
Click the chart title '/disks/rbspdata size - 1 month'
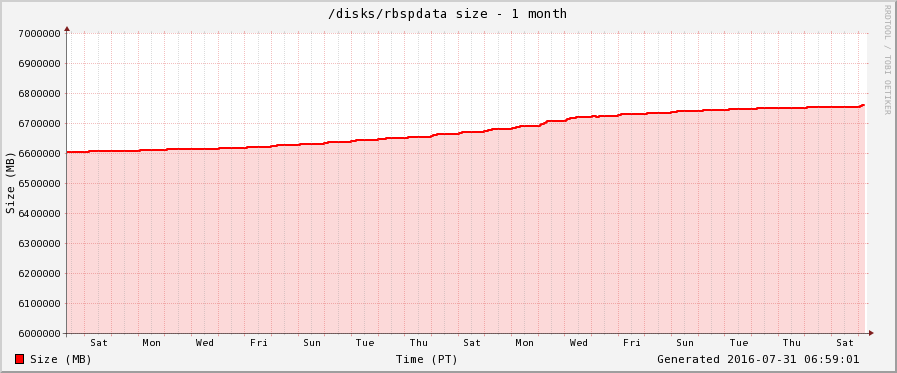click(447, 13)
